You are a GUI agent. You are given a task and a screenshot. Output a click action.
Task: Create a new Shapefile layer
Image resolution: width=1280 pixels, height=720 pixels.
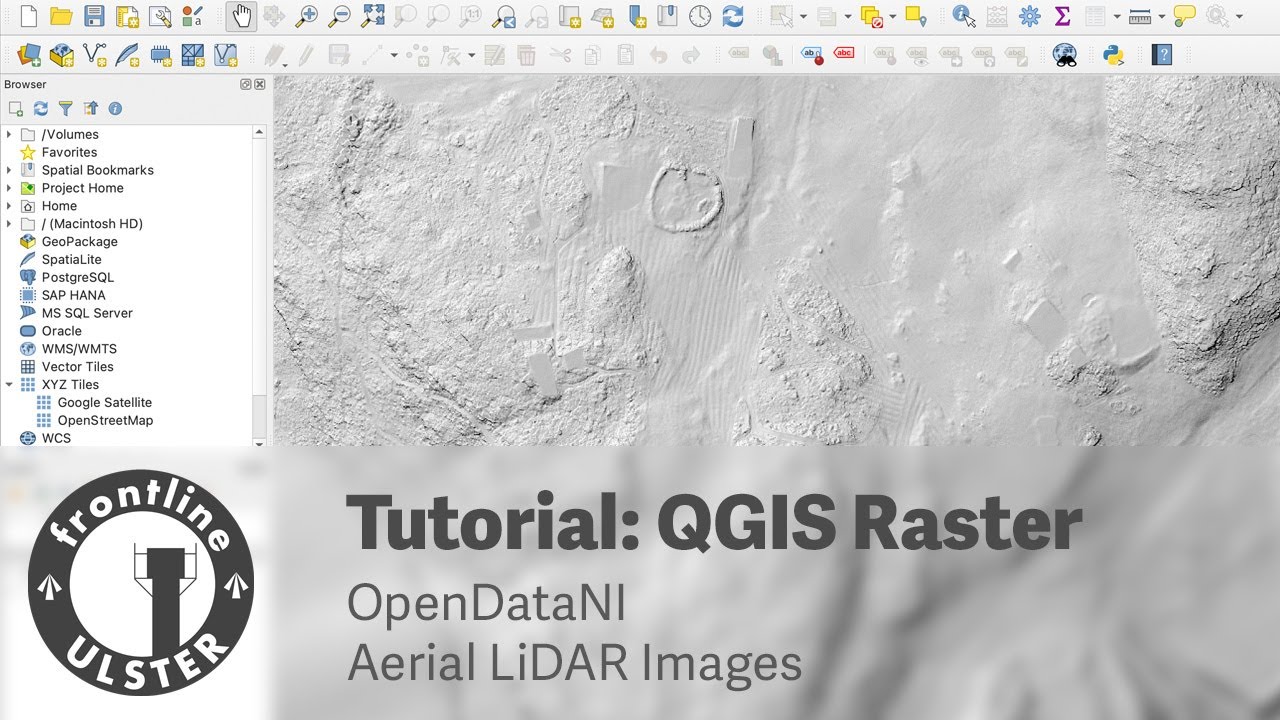tap(95, 55)
